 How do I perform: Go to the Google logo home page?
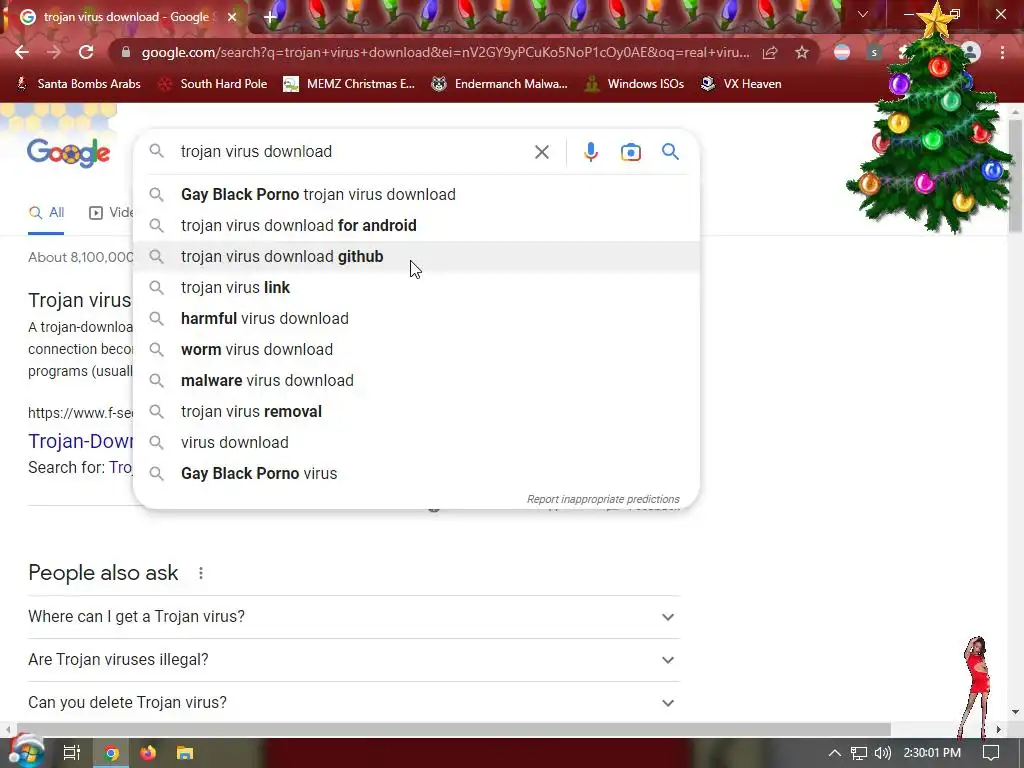(69, 153)
